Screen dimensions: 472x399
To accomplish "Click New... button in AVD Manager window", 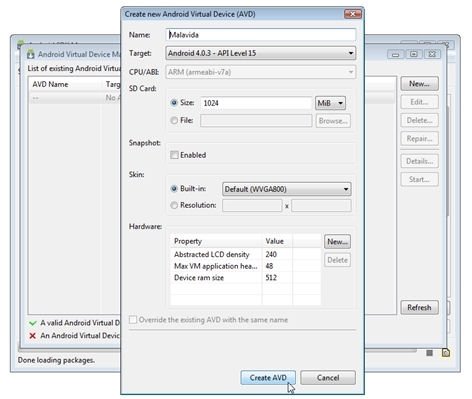I will tap(419, 84).
